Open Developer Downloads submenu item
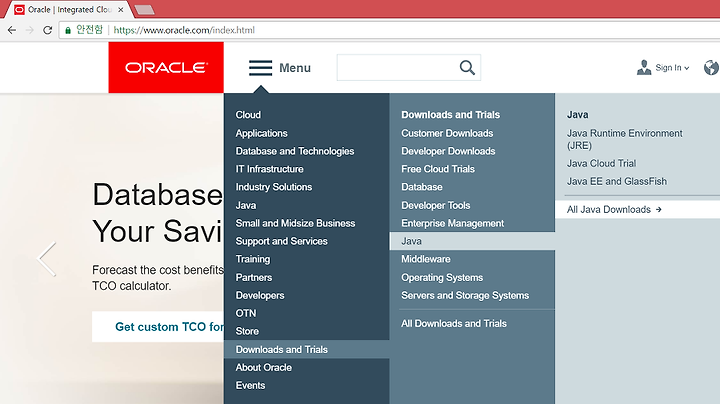Viewport: 720px width, 404px height. [x=448, y=151]
